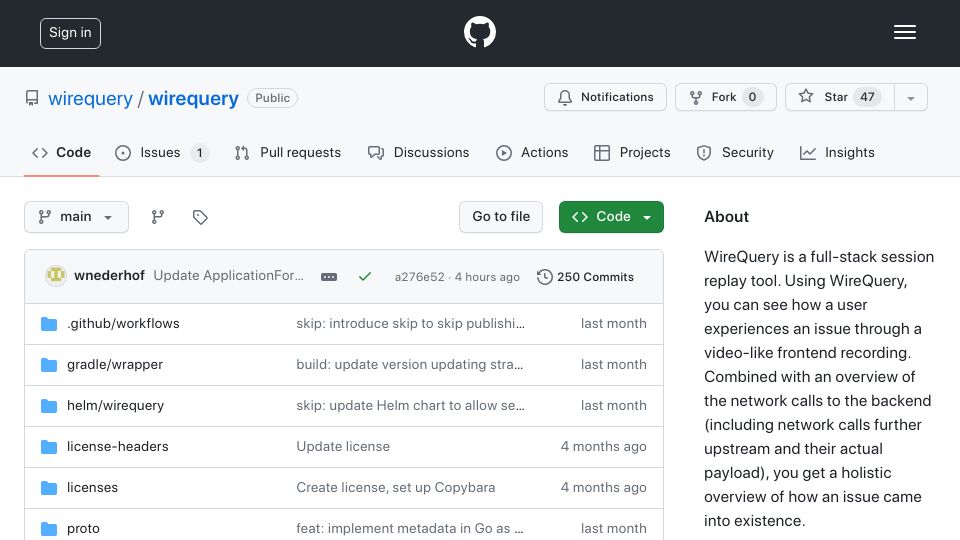Viewport: 960px width, 540px height.
Task: Click the Go to file button
Action: pyautogui.click(x=501, y=217)
